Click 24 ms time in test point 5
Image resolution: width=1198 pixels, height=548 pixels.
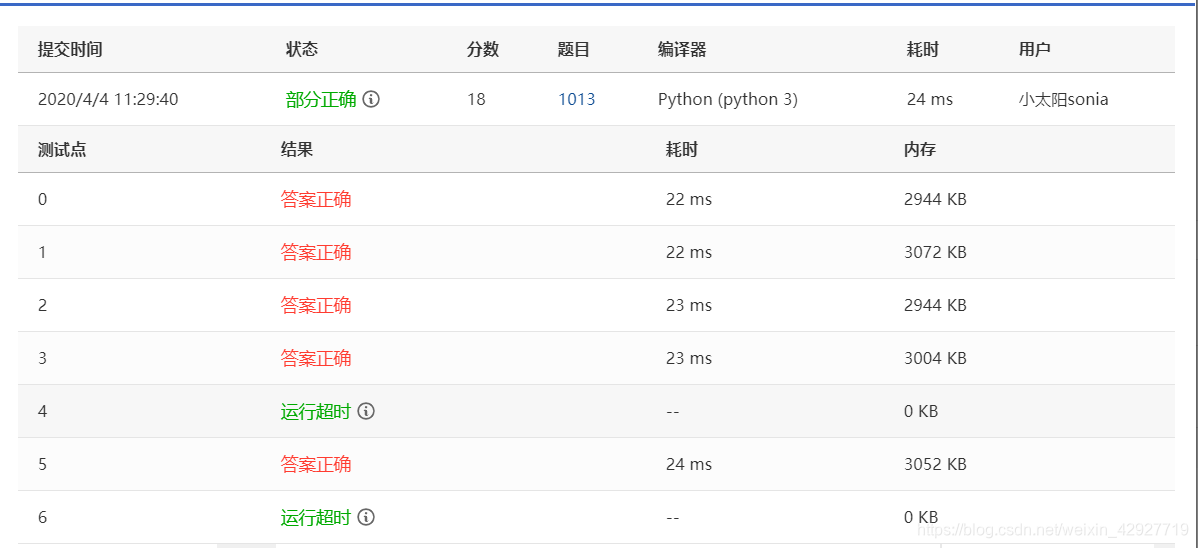pyautogui.click(x=688, y=464)
